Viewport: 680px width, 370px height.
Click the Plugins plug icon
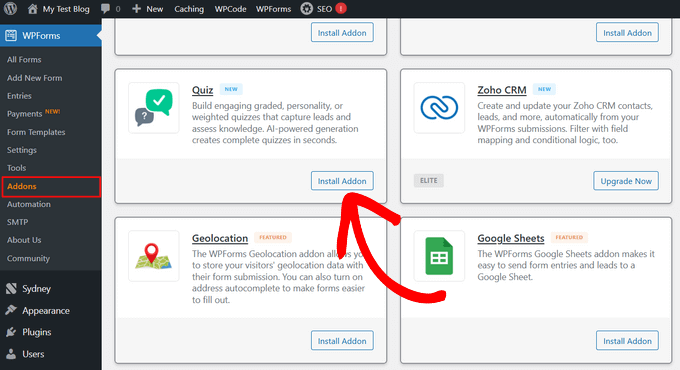pyautogui.click(x=11, y=332)
